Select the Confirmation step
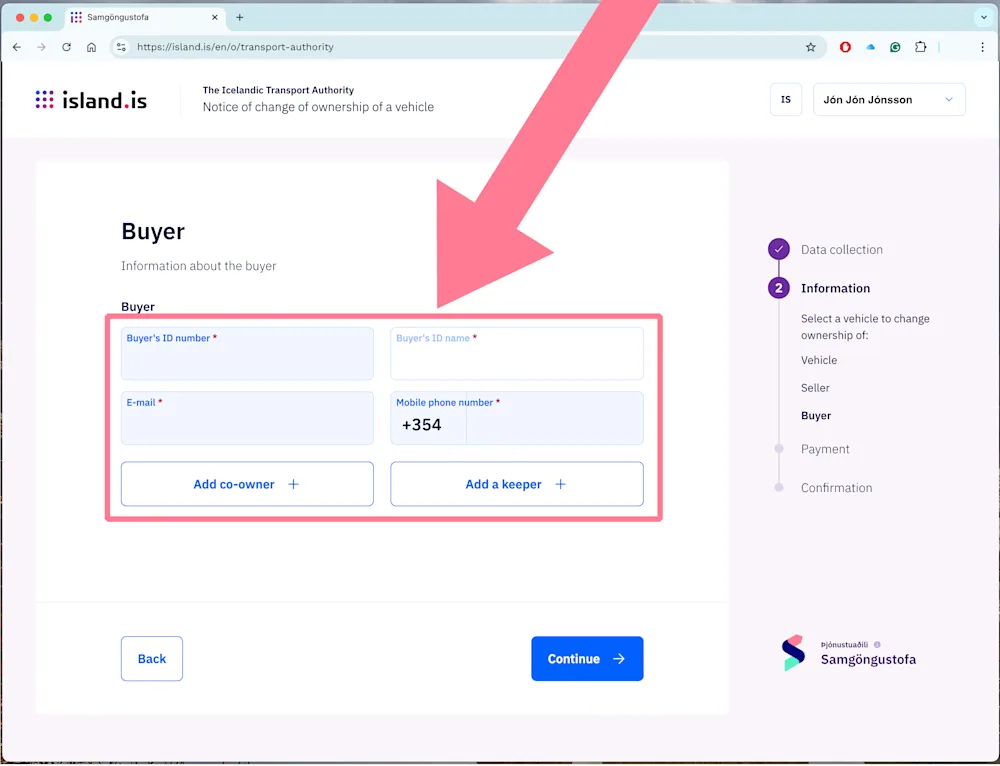 [837, 488]
